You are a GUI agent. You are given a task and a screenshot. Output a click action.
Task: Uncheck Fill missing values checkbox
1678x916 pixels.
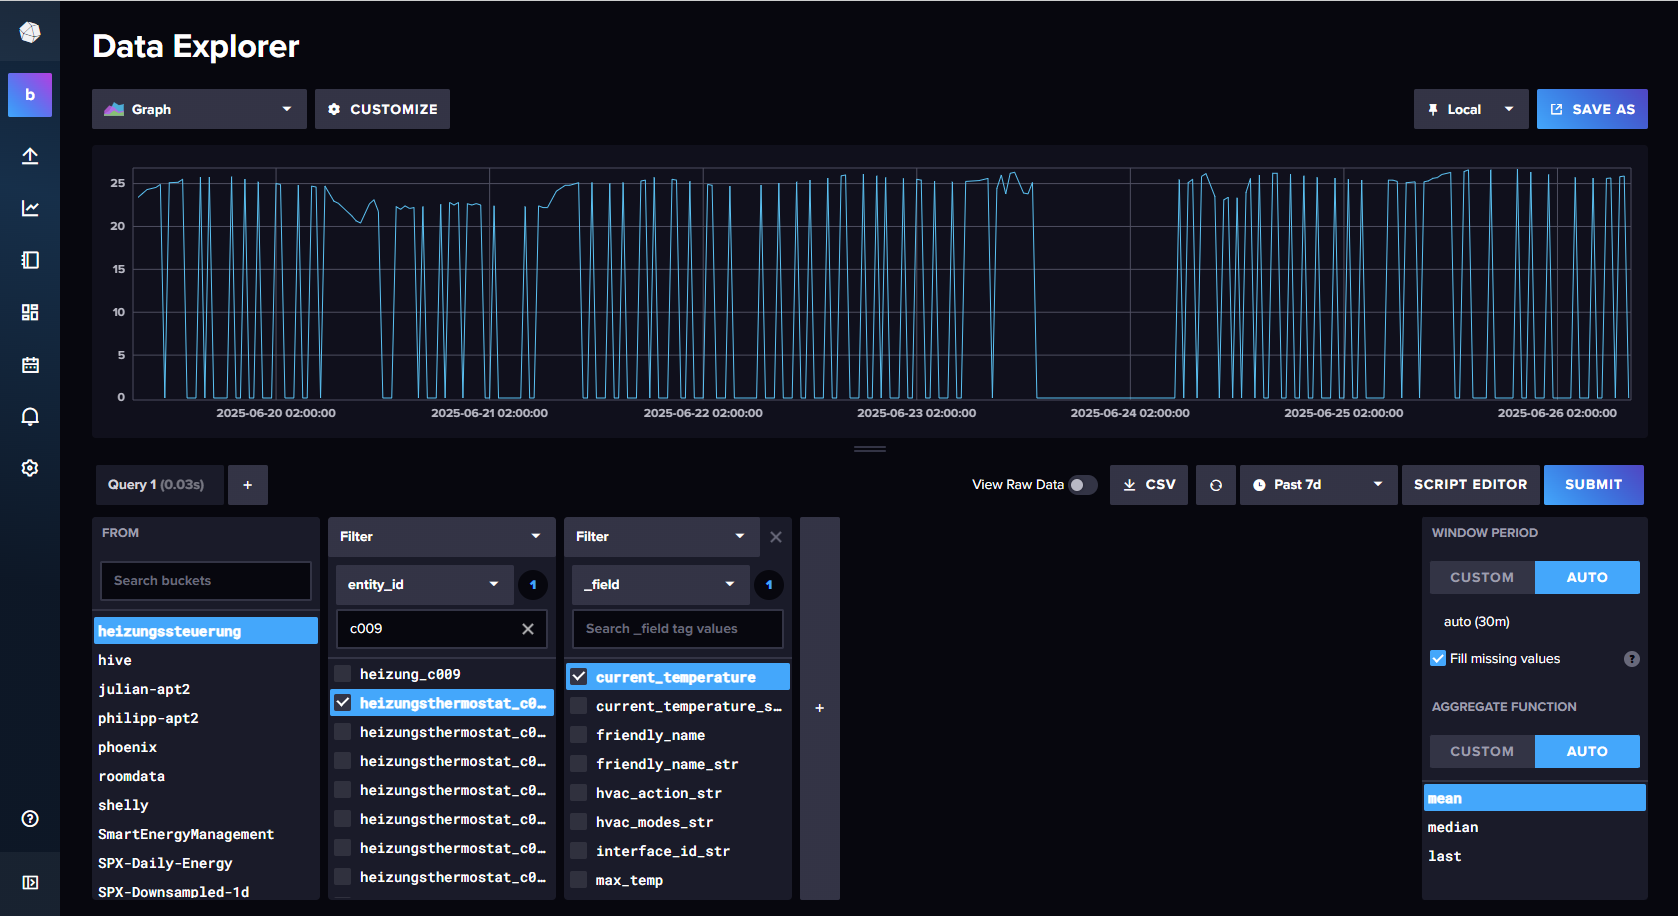(x=1438, y=658)
